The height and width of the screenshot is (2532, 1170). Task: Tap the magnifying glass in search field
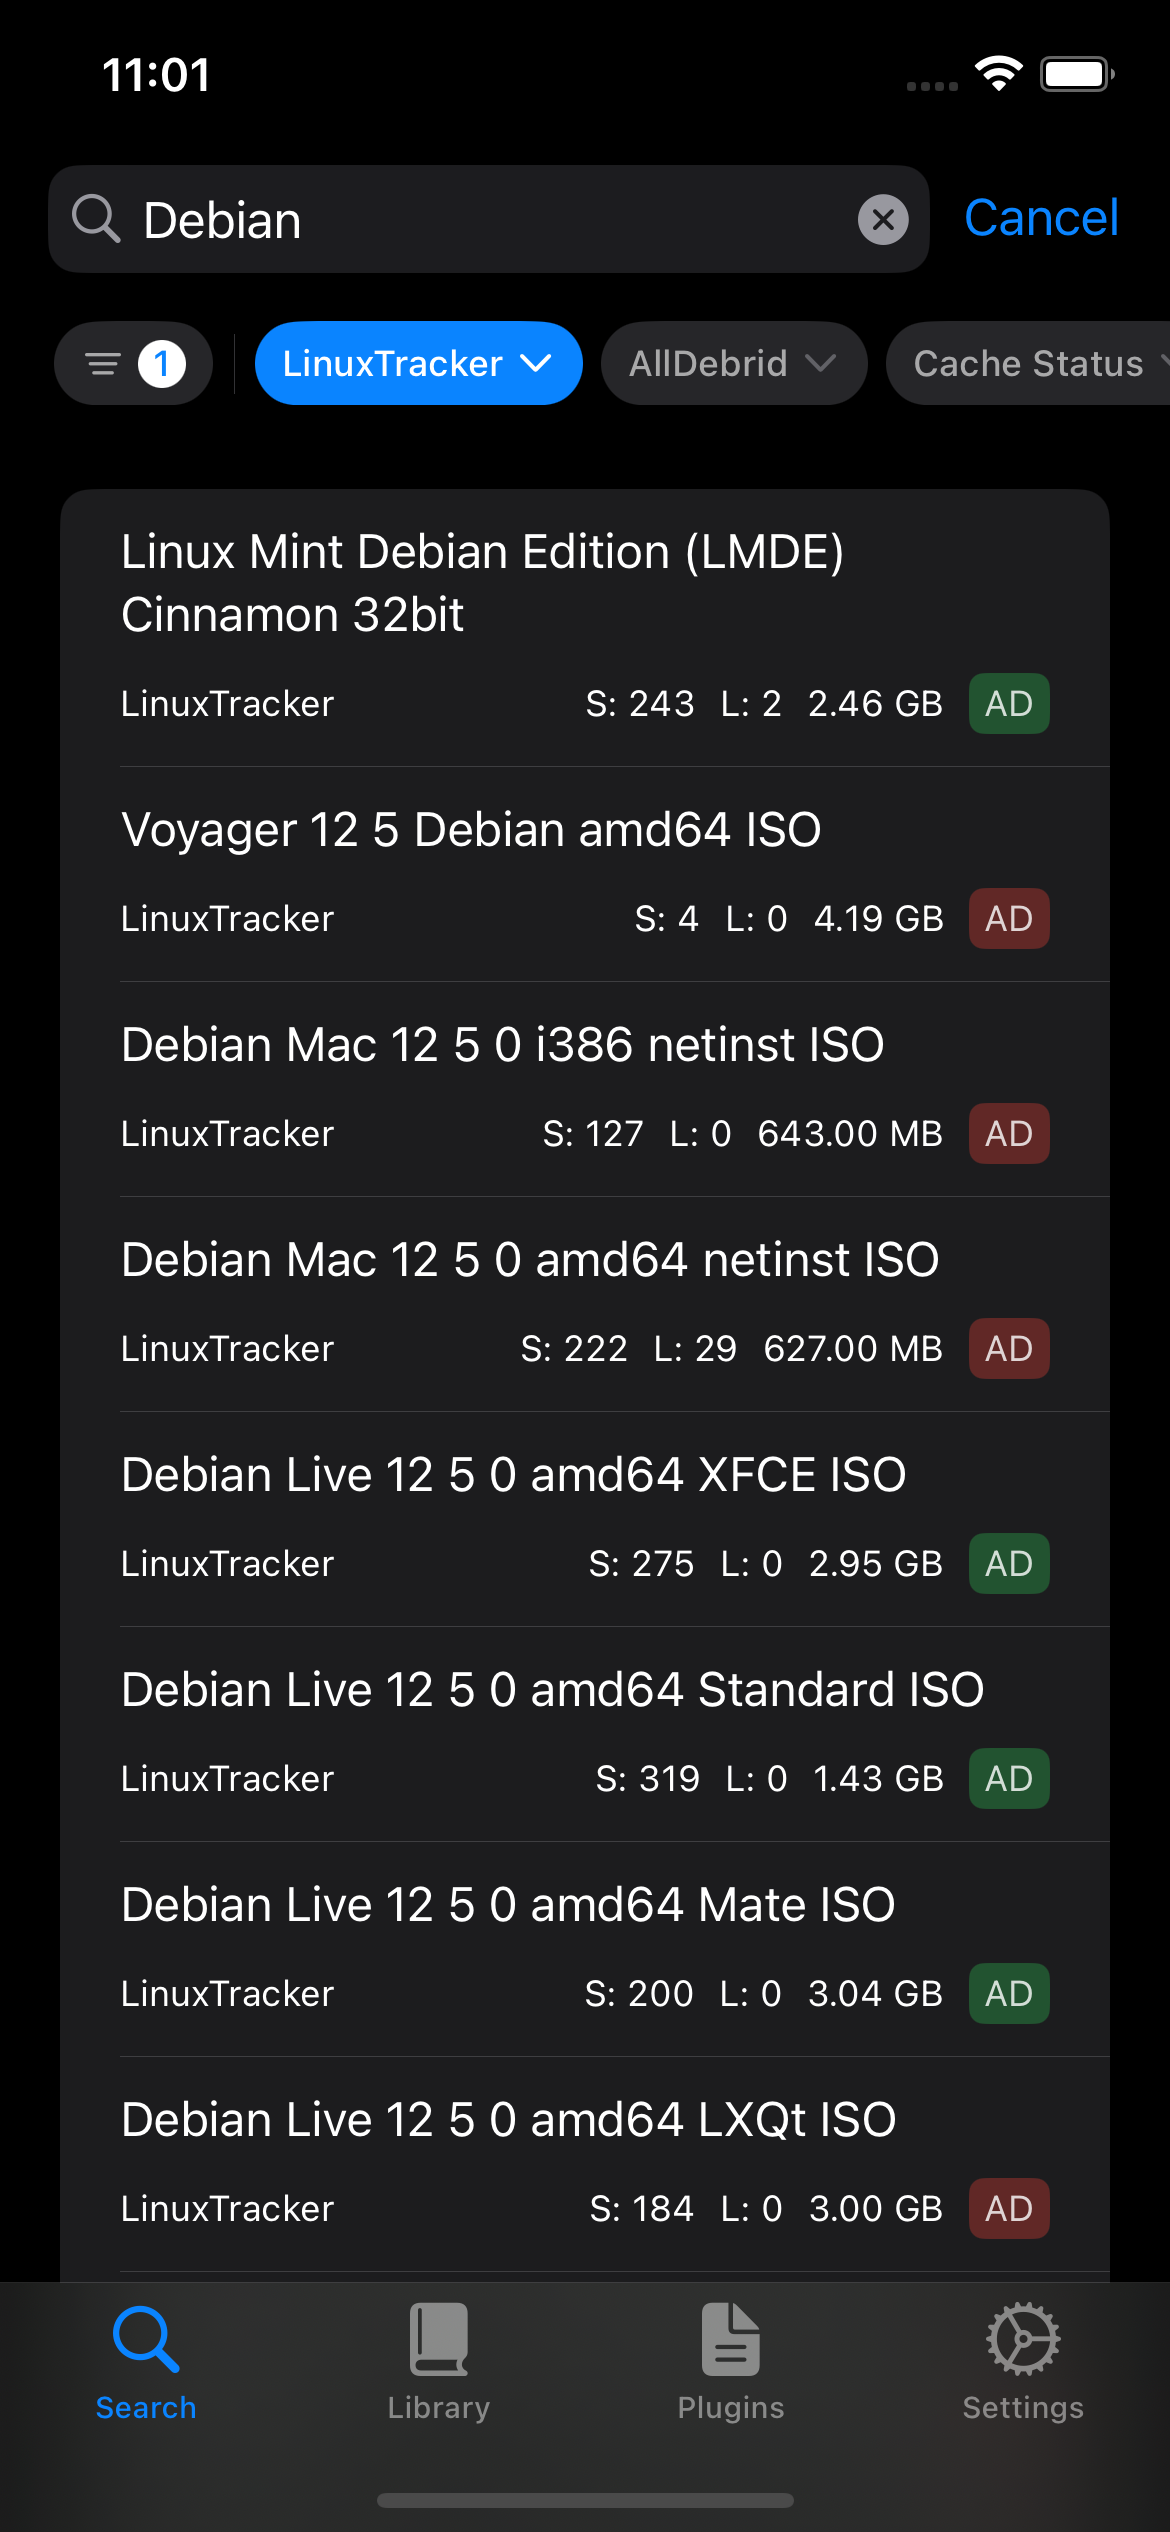click(x=96, y=219)
